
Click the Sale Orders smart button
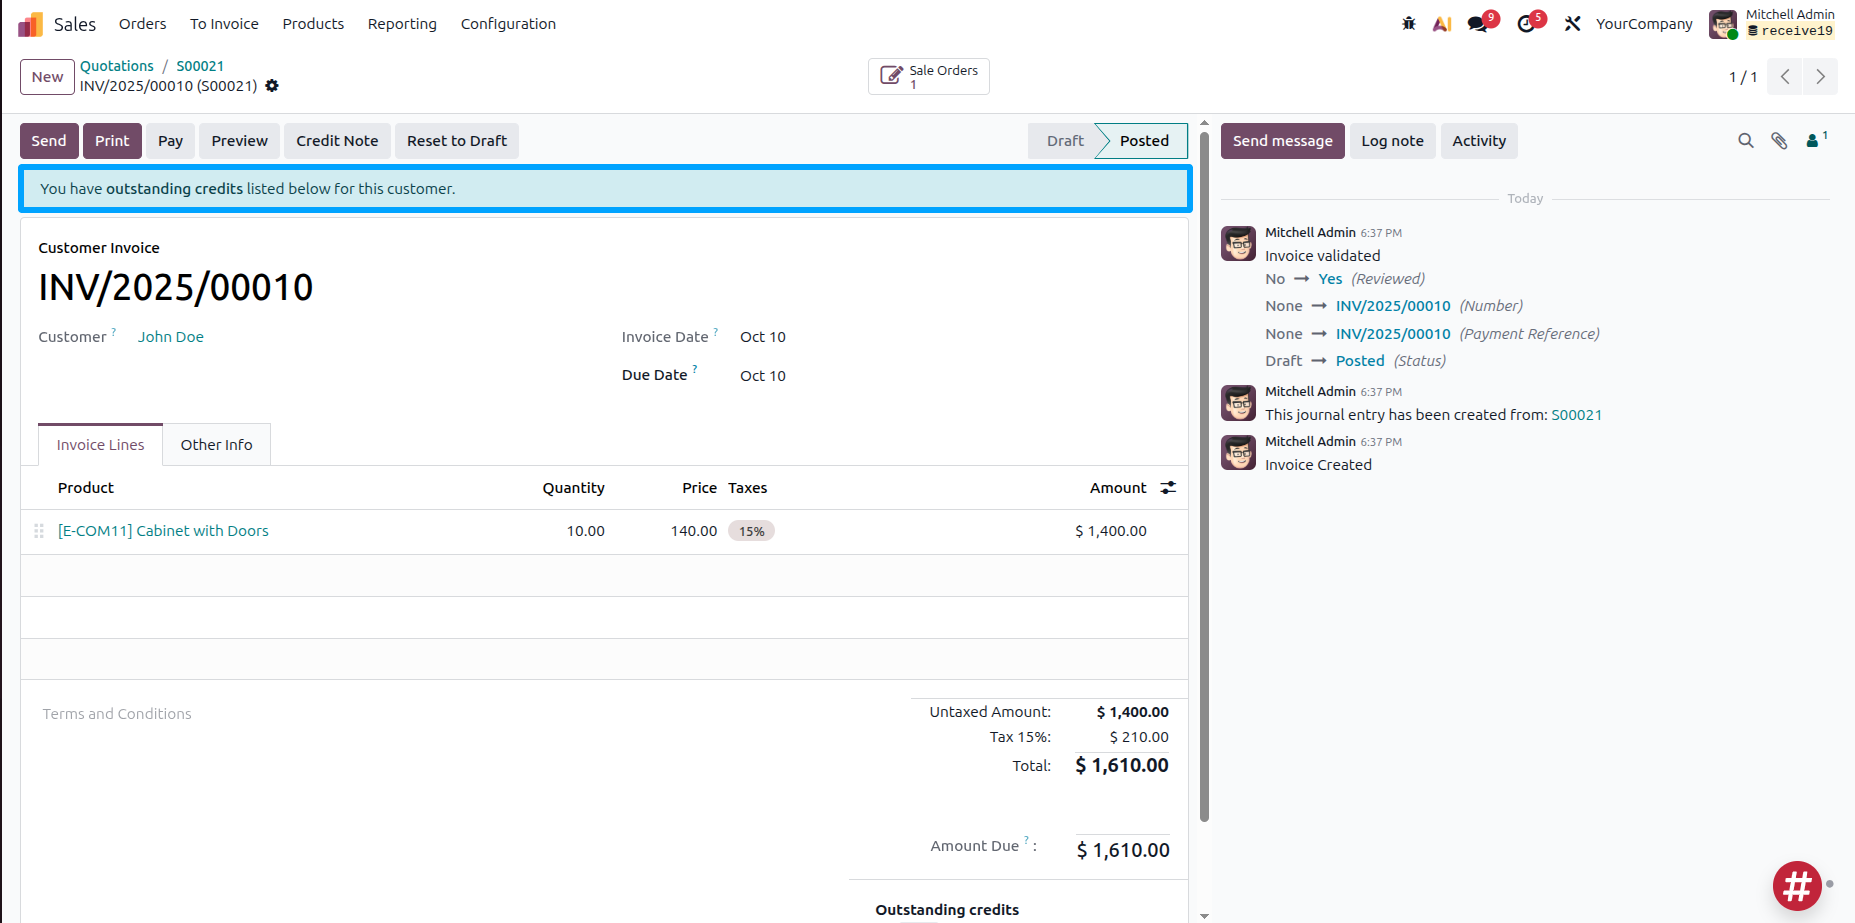pos(929,77)
